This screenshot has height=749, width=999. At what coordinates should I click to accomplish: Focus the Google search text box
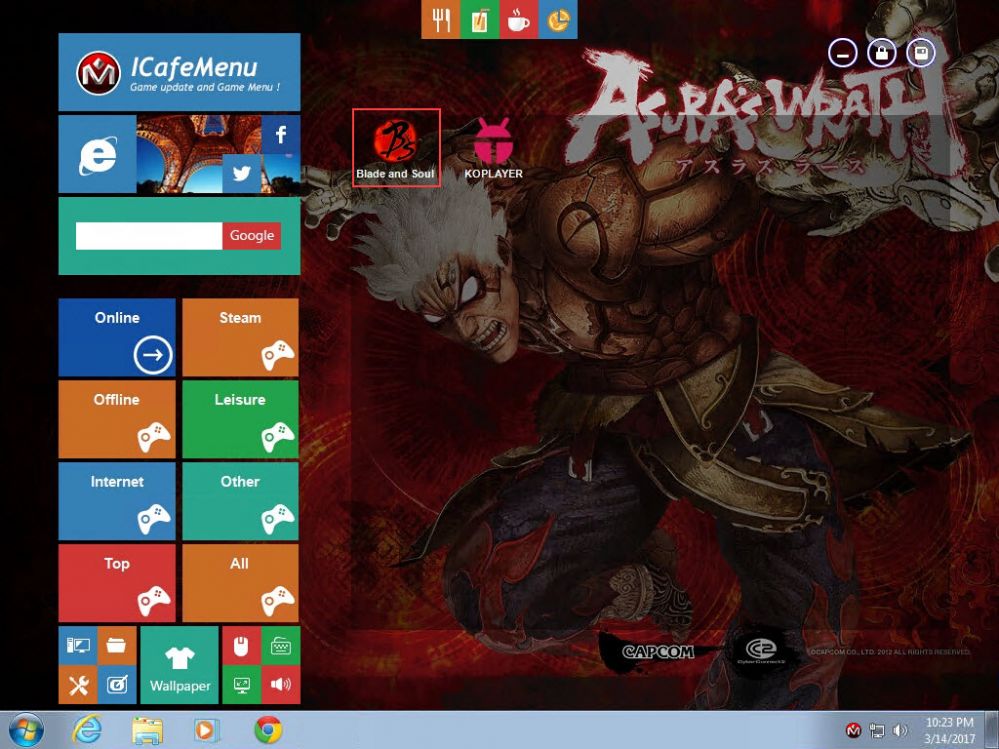pyautogui.click(x=148, y=236)
